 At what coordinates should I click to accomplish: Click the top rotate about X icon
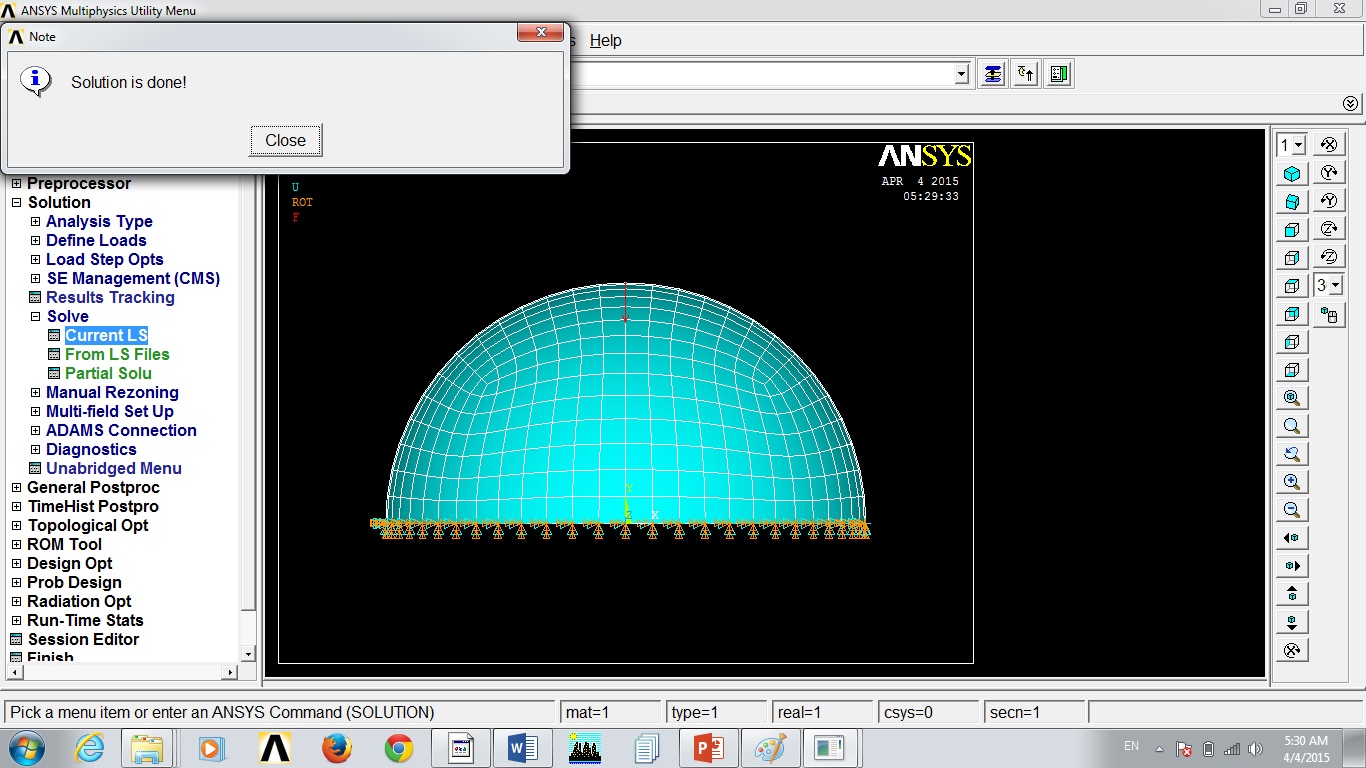pyautogui.click(x=1329, y=145)
